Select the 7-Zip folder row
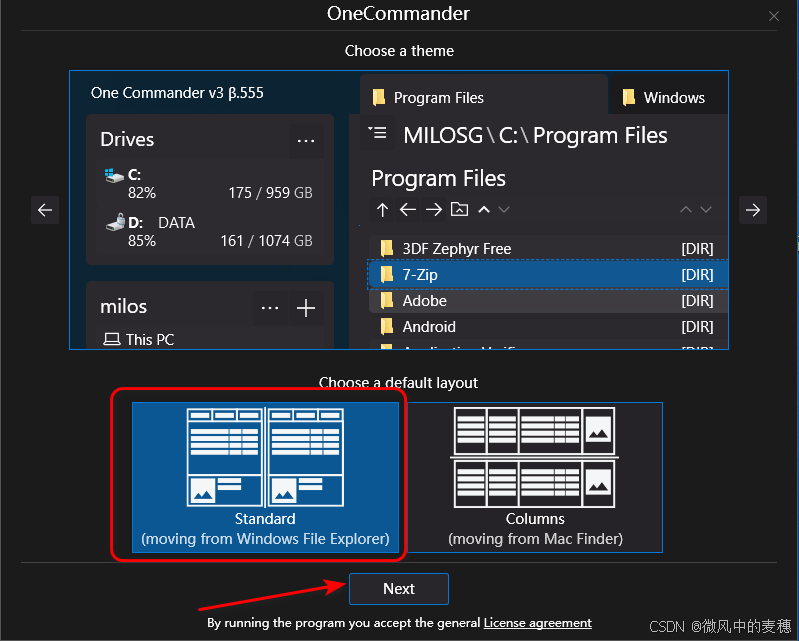This screenshot has width=799, height=641. (x=548, y=275)
